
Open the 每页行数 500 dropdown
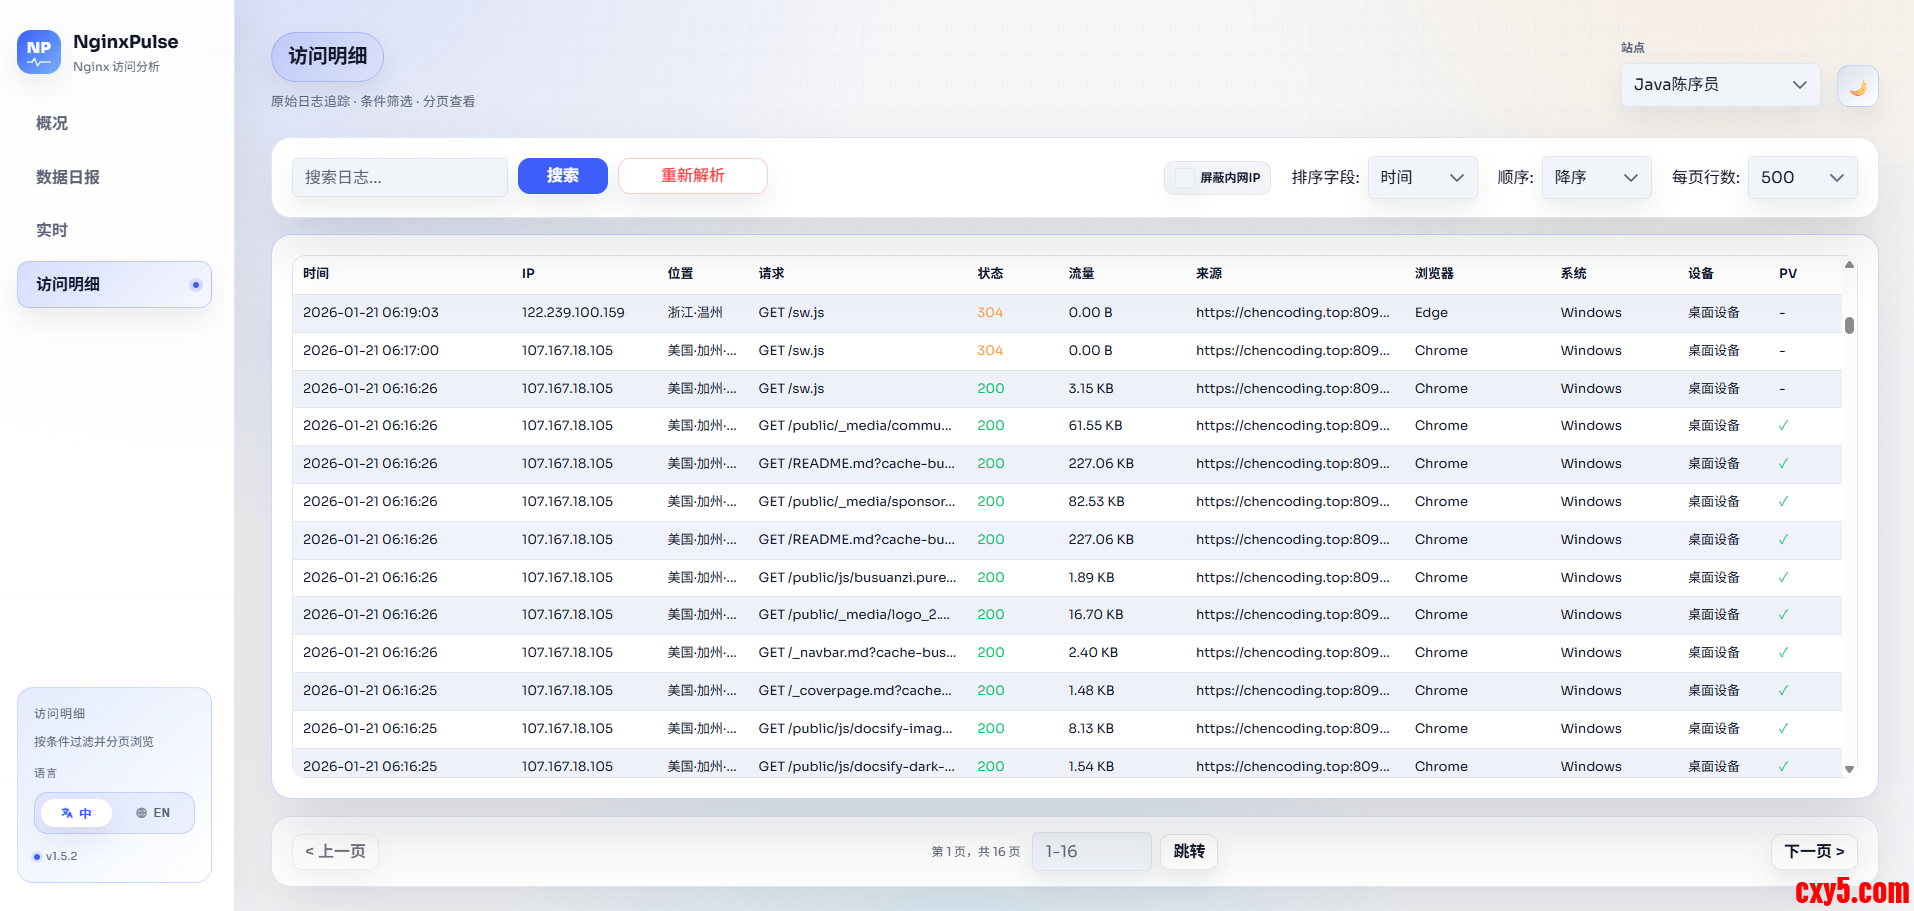(x=1802, y=178)
